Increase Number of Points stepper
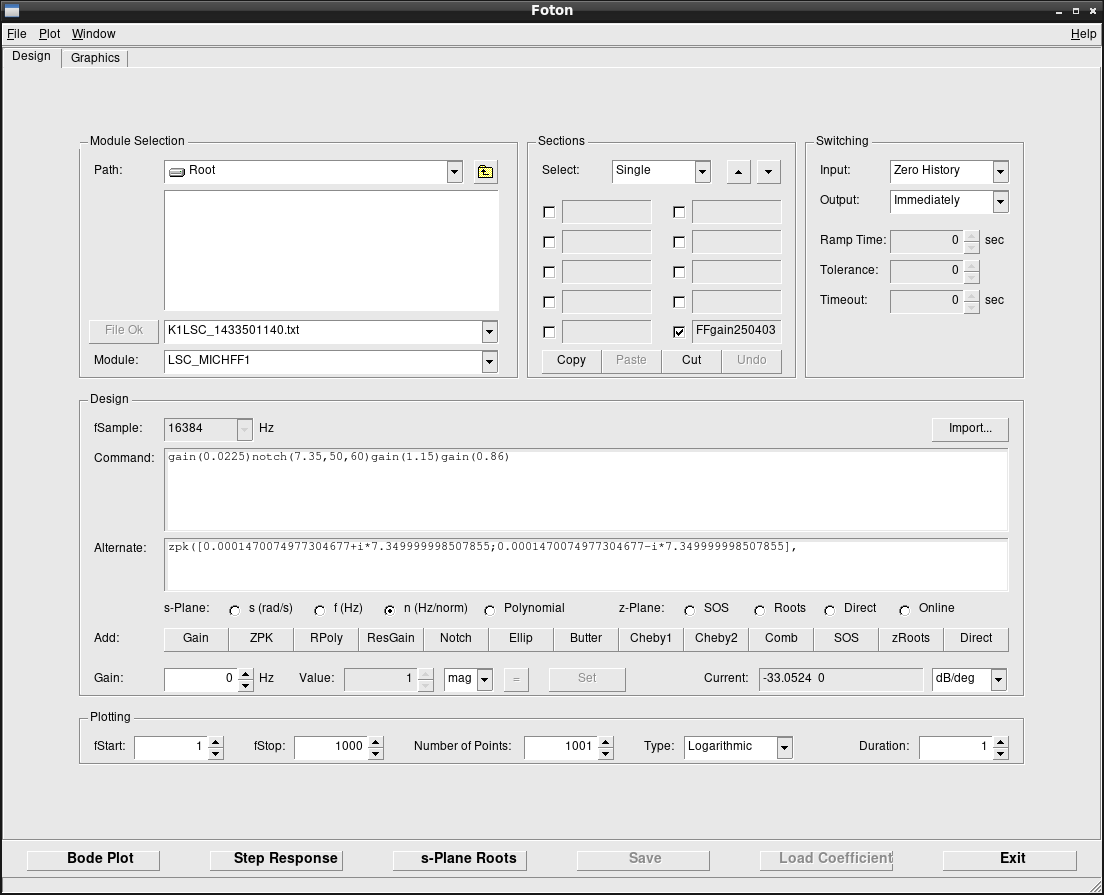Screen dimensions: 1104x895 [606, 742]
